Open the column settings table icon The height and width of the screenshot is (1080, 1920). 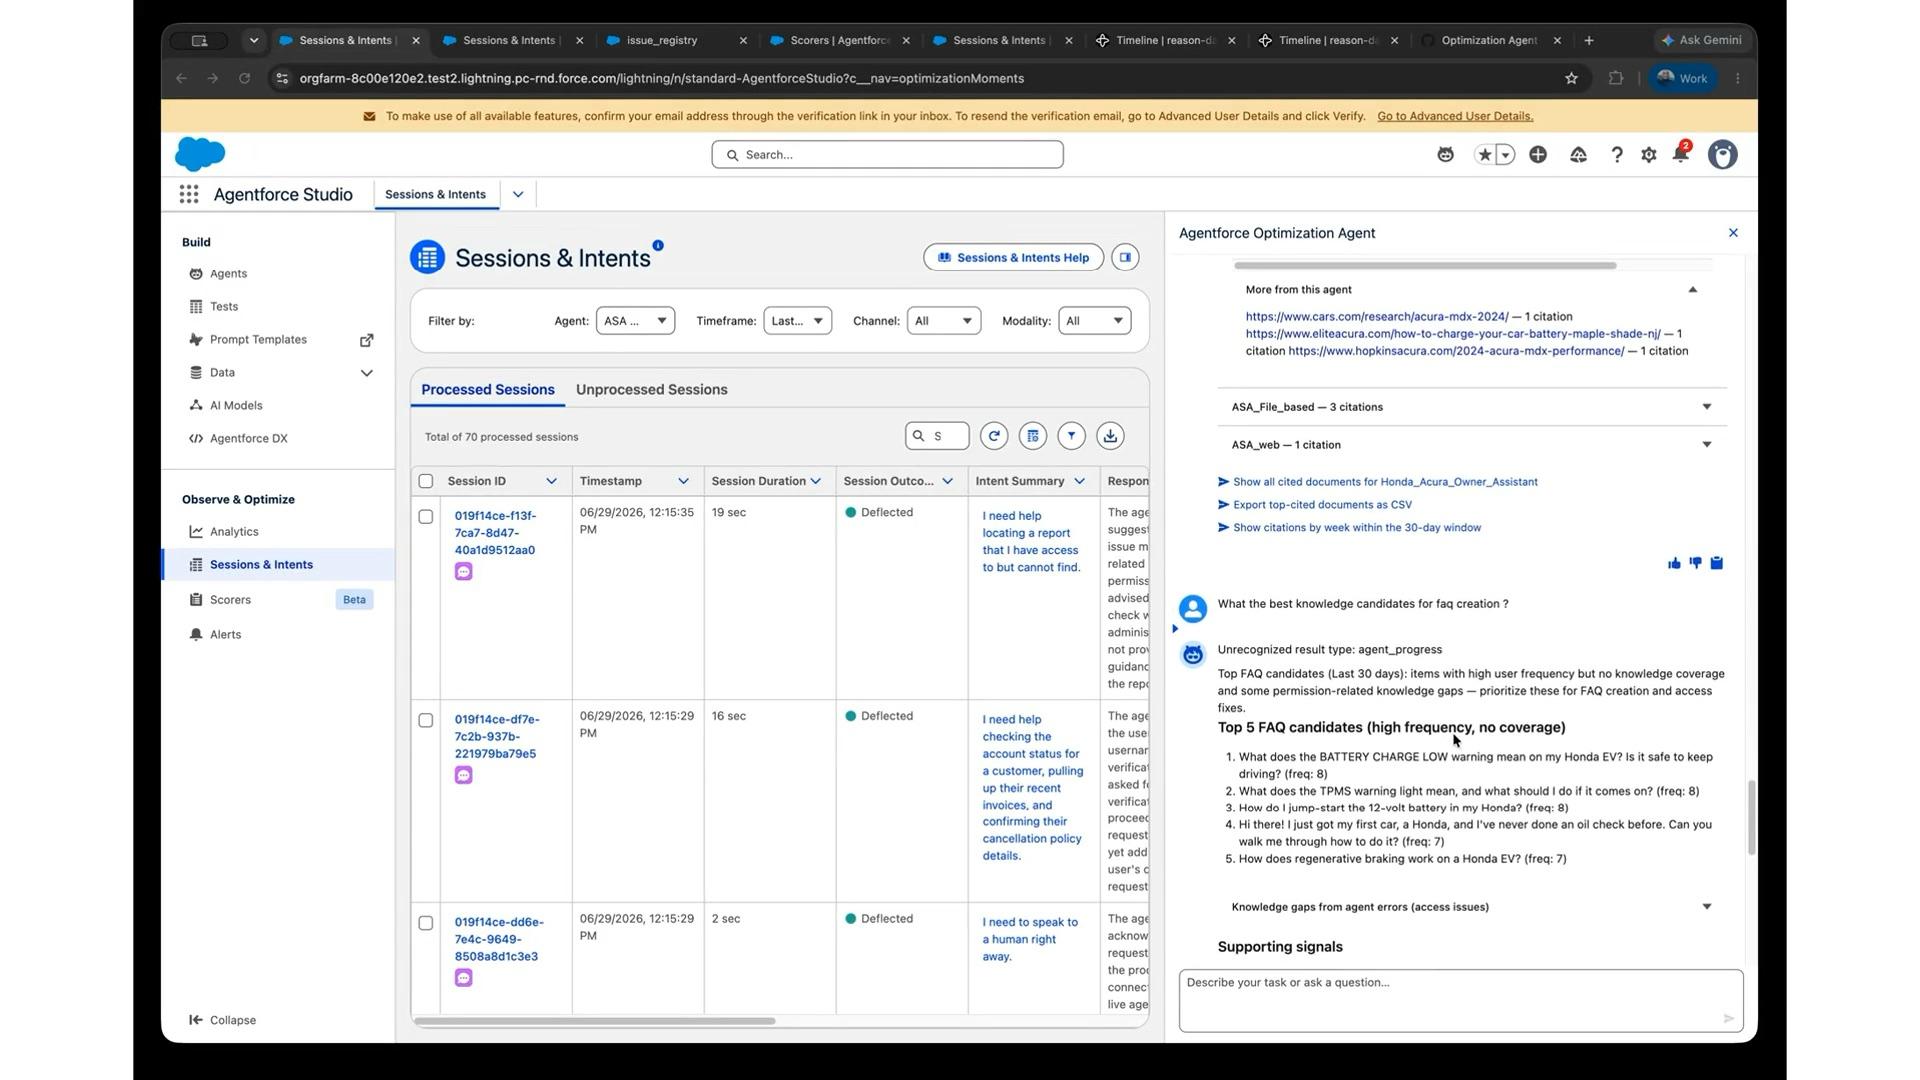pos(1033,436)
